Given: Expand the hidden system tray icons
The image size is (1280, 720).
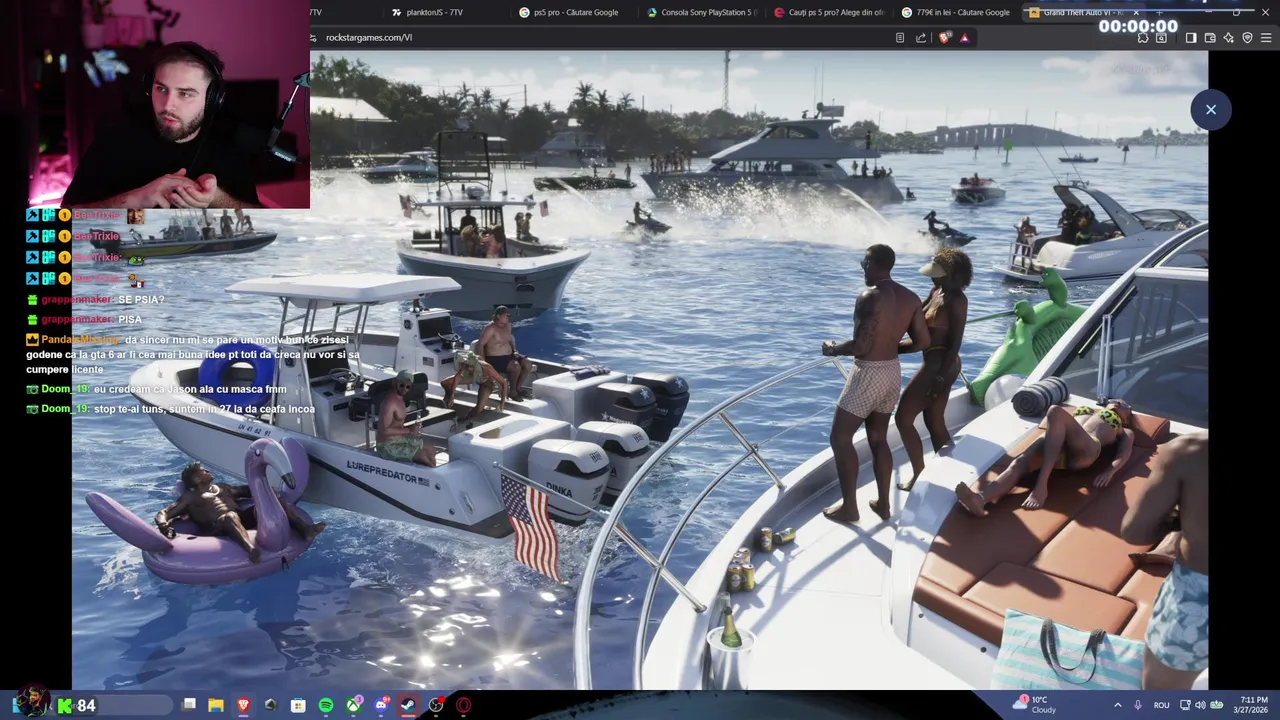Looking at the screenshot, I should (x=1118, y=705).
